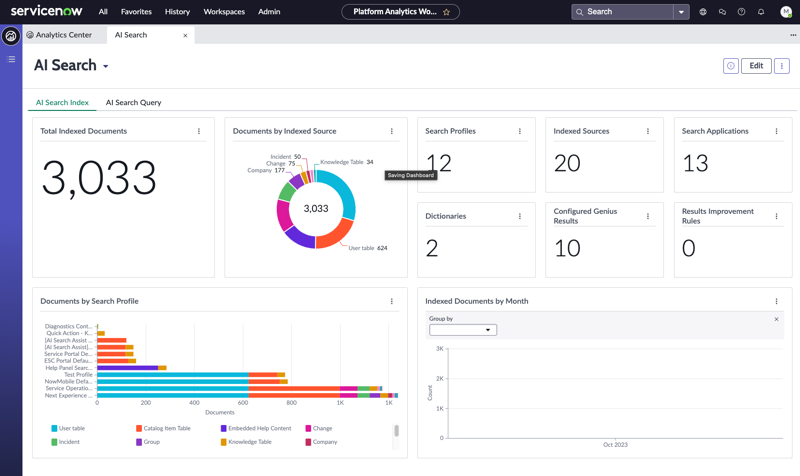Open the globe scope selector icon
800x476 pixels.
703,12
